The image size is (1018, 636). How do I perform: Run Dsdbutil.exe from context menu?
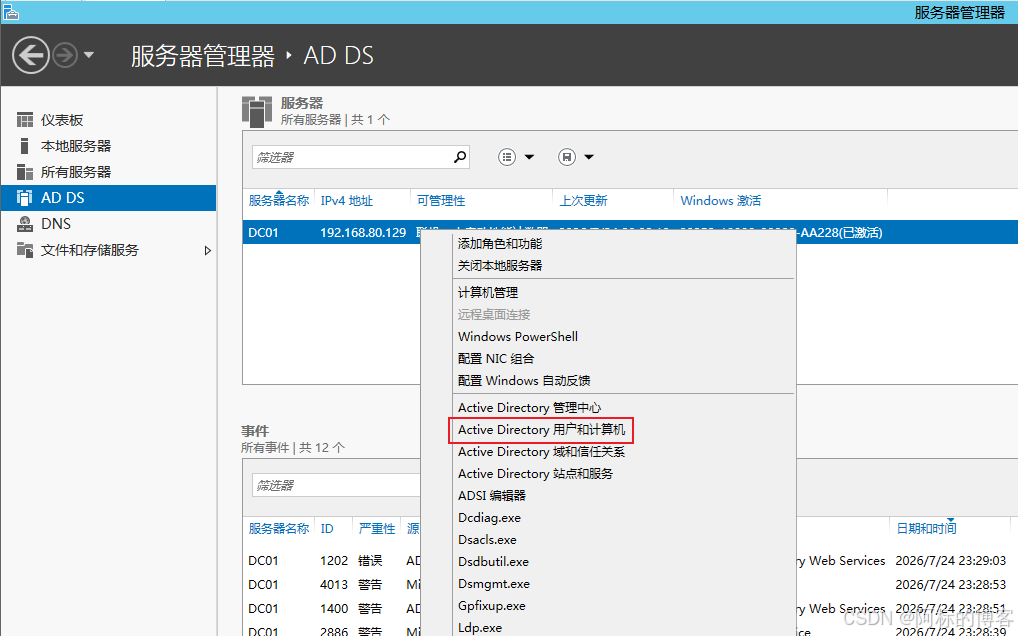pos(493,562)
